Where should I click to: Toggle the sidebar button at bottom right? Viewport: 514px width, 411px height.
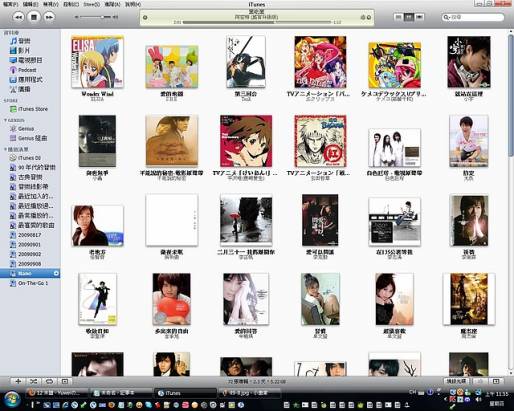click(x=496, y=381)
